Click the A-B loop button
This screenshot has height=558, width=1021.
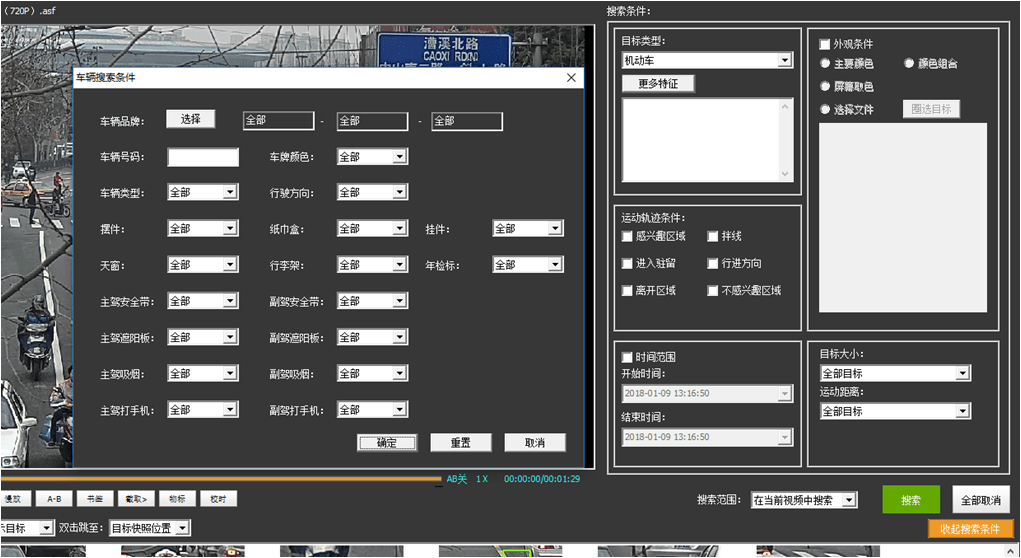pyautogui.click(x=54, y=498)
